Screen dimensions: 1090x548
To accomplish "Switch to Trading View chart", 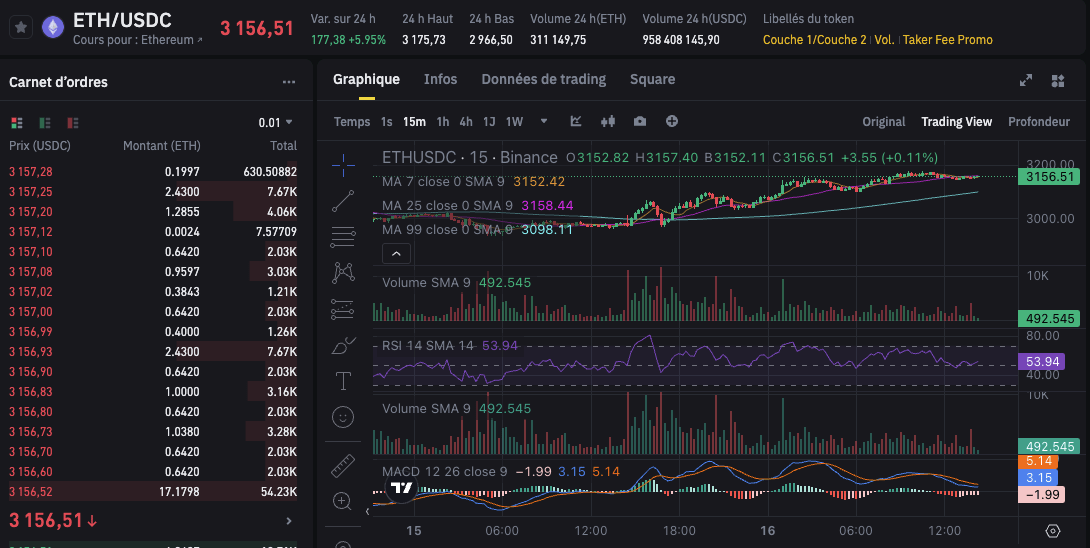I will pos(957,122).
